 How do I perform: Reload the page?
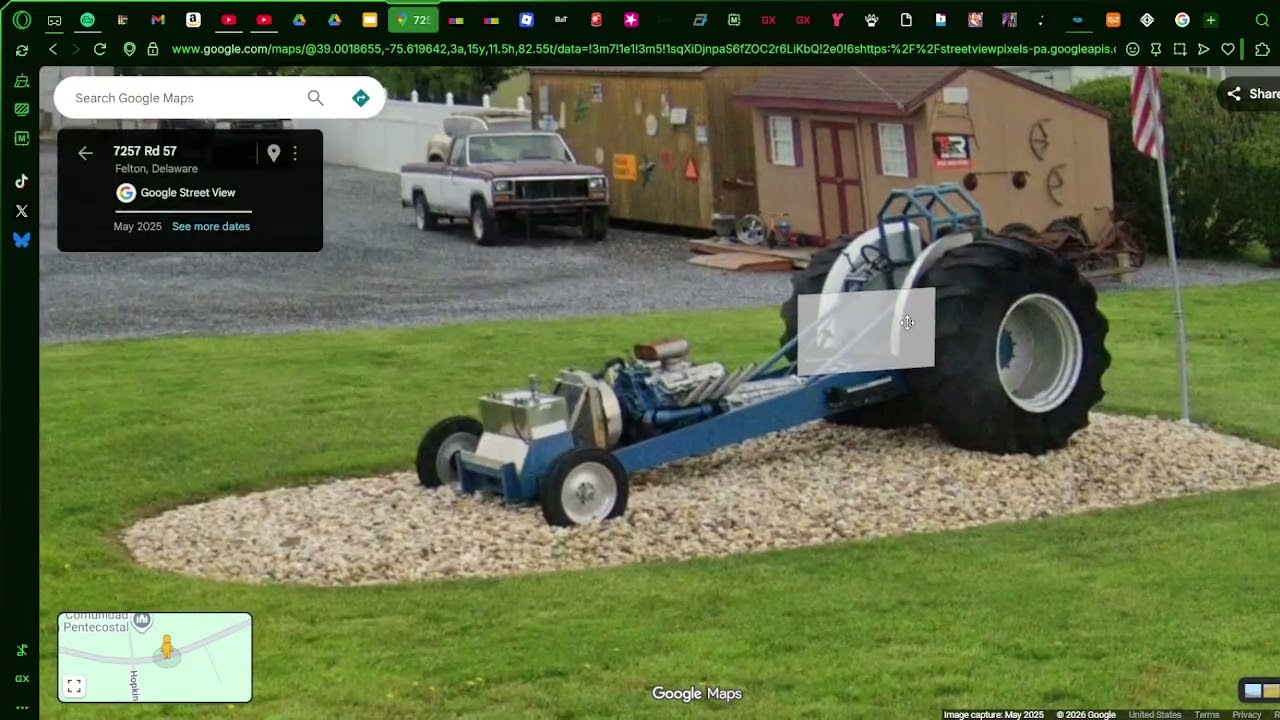pyautogui.click(x=100, y=49)
